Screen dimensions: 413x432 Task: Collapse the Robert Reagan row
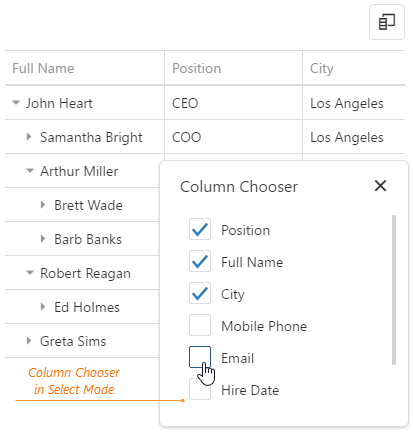(x=30, y=273)
